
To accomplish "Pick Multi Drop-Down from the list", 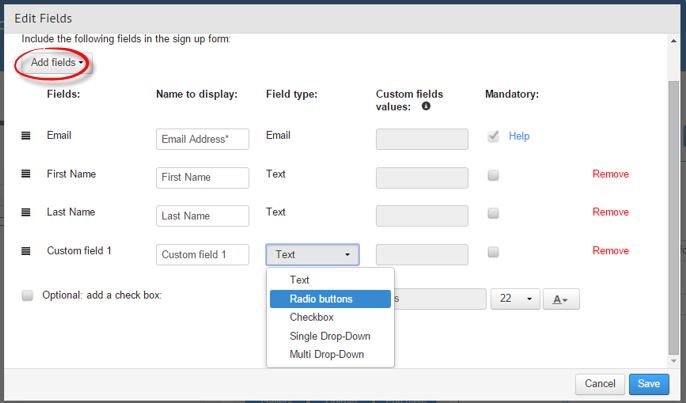I will coord(327,354).
